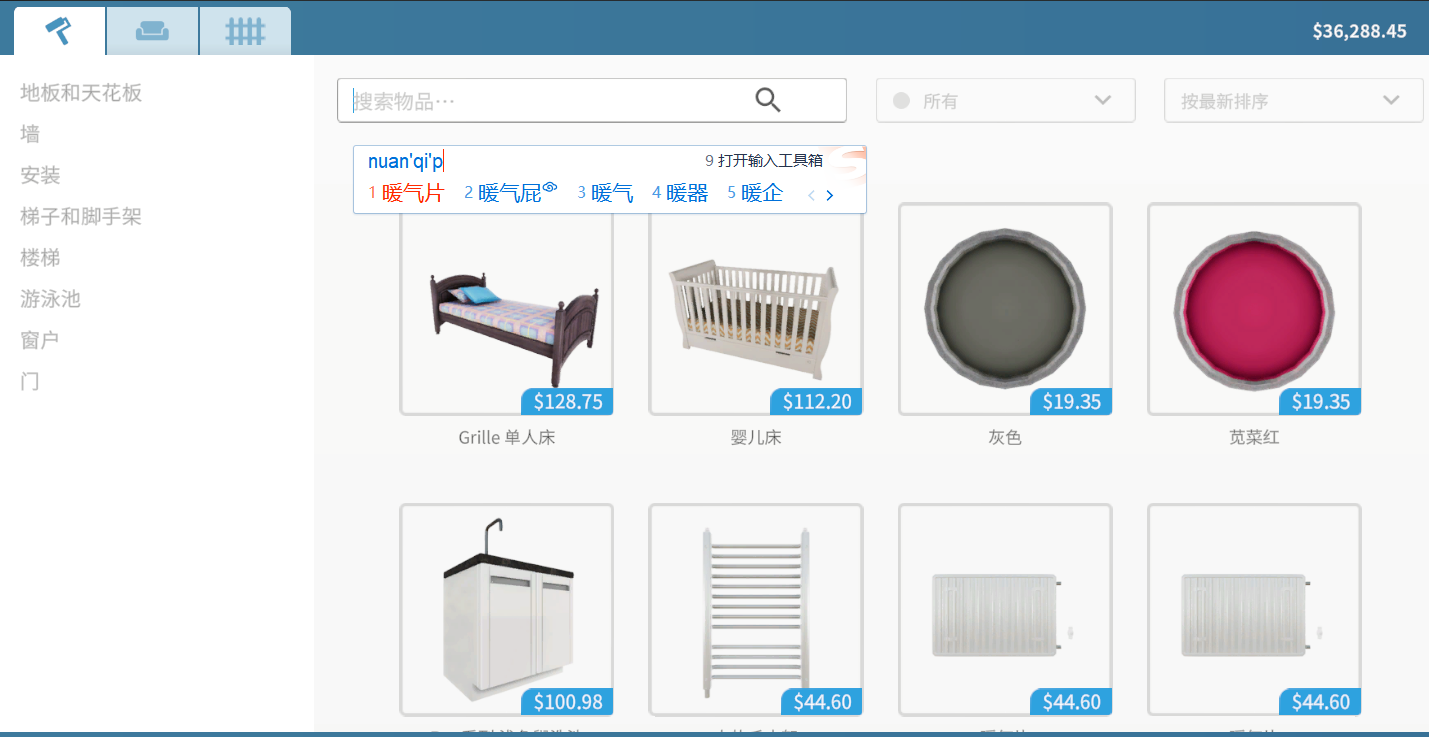Viewport: 1429px width, 737px height.
Task: Open the fence outdoor tab
Action: pyautogui.click(x=245, y=31)
